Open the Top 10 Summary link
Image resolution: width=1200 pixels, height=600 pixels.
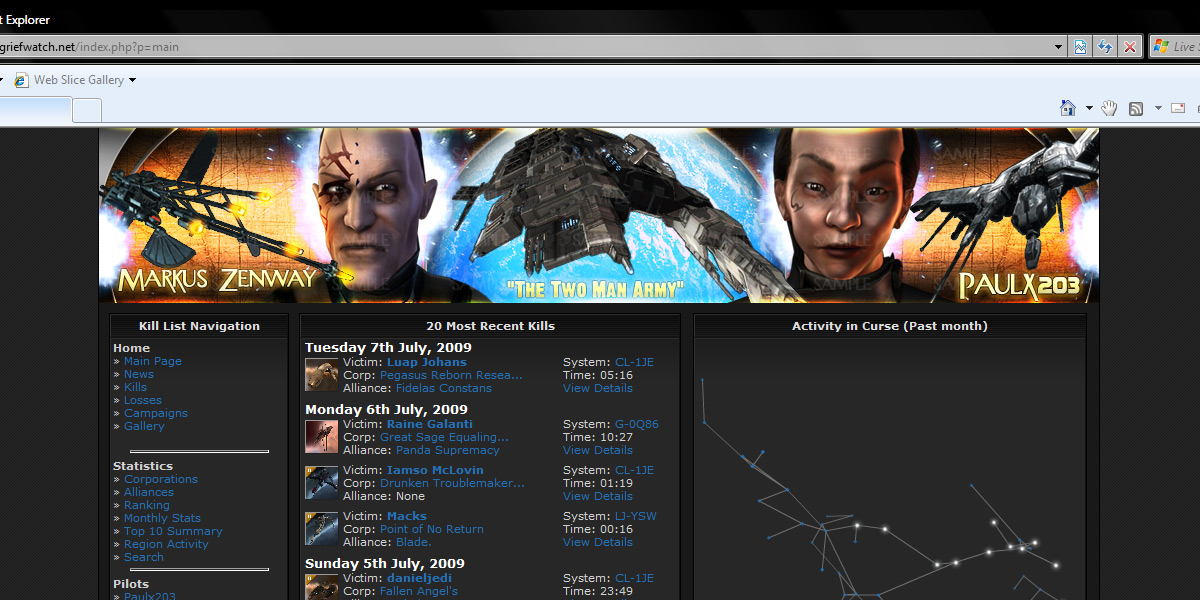pyautogui.click(x=173, y=531)
